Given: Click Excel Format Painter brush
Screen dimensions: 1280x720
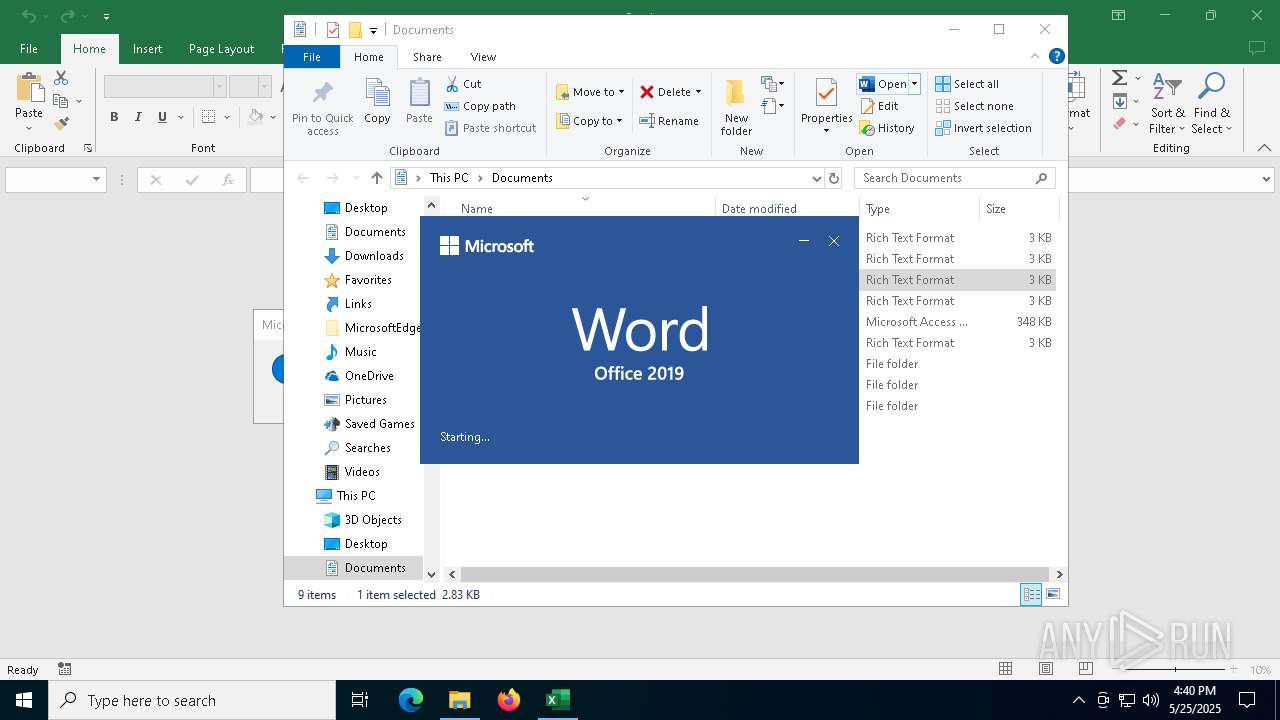Looking at the screenshot, I should pos(61,124).
